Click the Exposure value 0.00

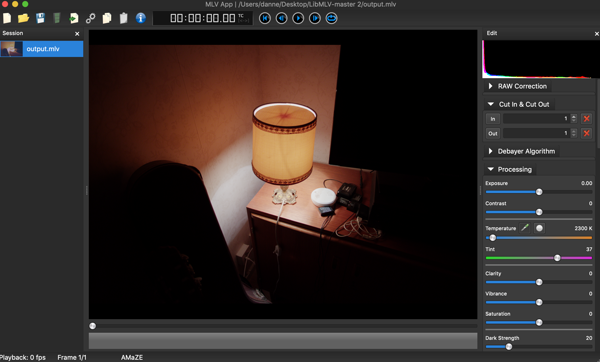[587, 183]
